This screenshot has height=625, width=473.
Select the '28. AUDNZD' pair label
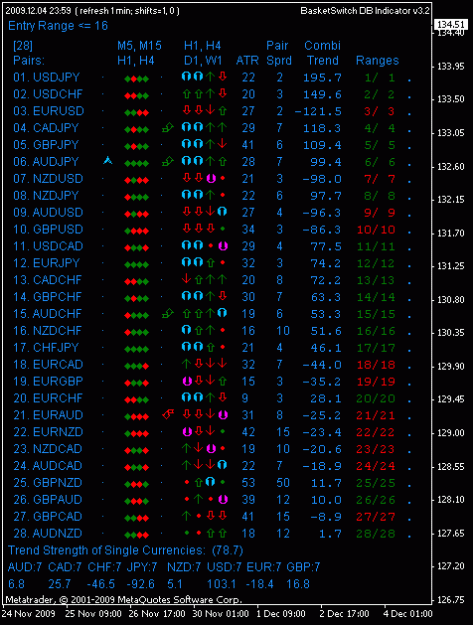coord(48,533)
